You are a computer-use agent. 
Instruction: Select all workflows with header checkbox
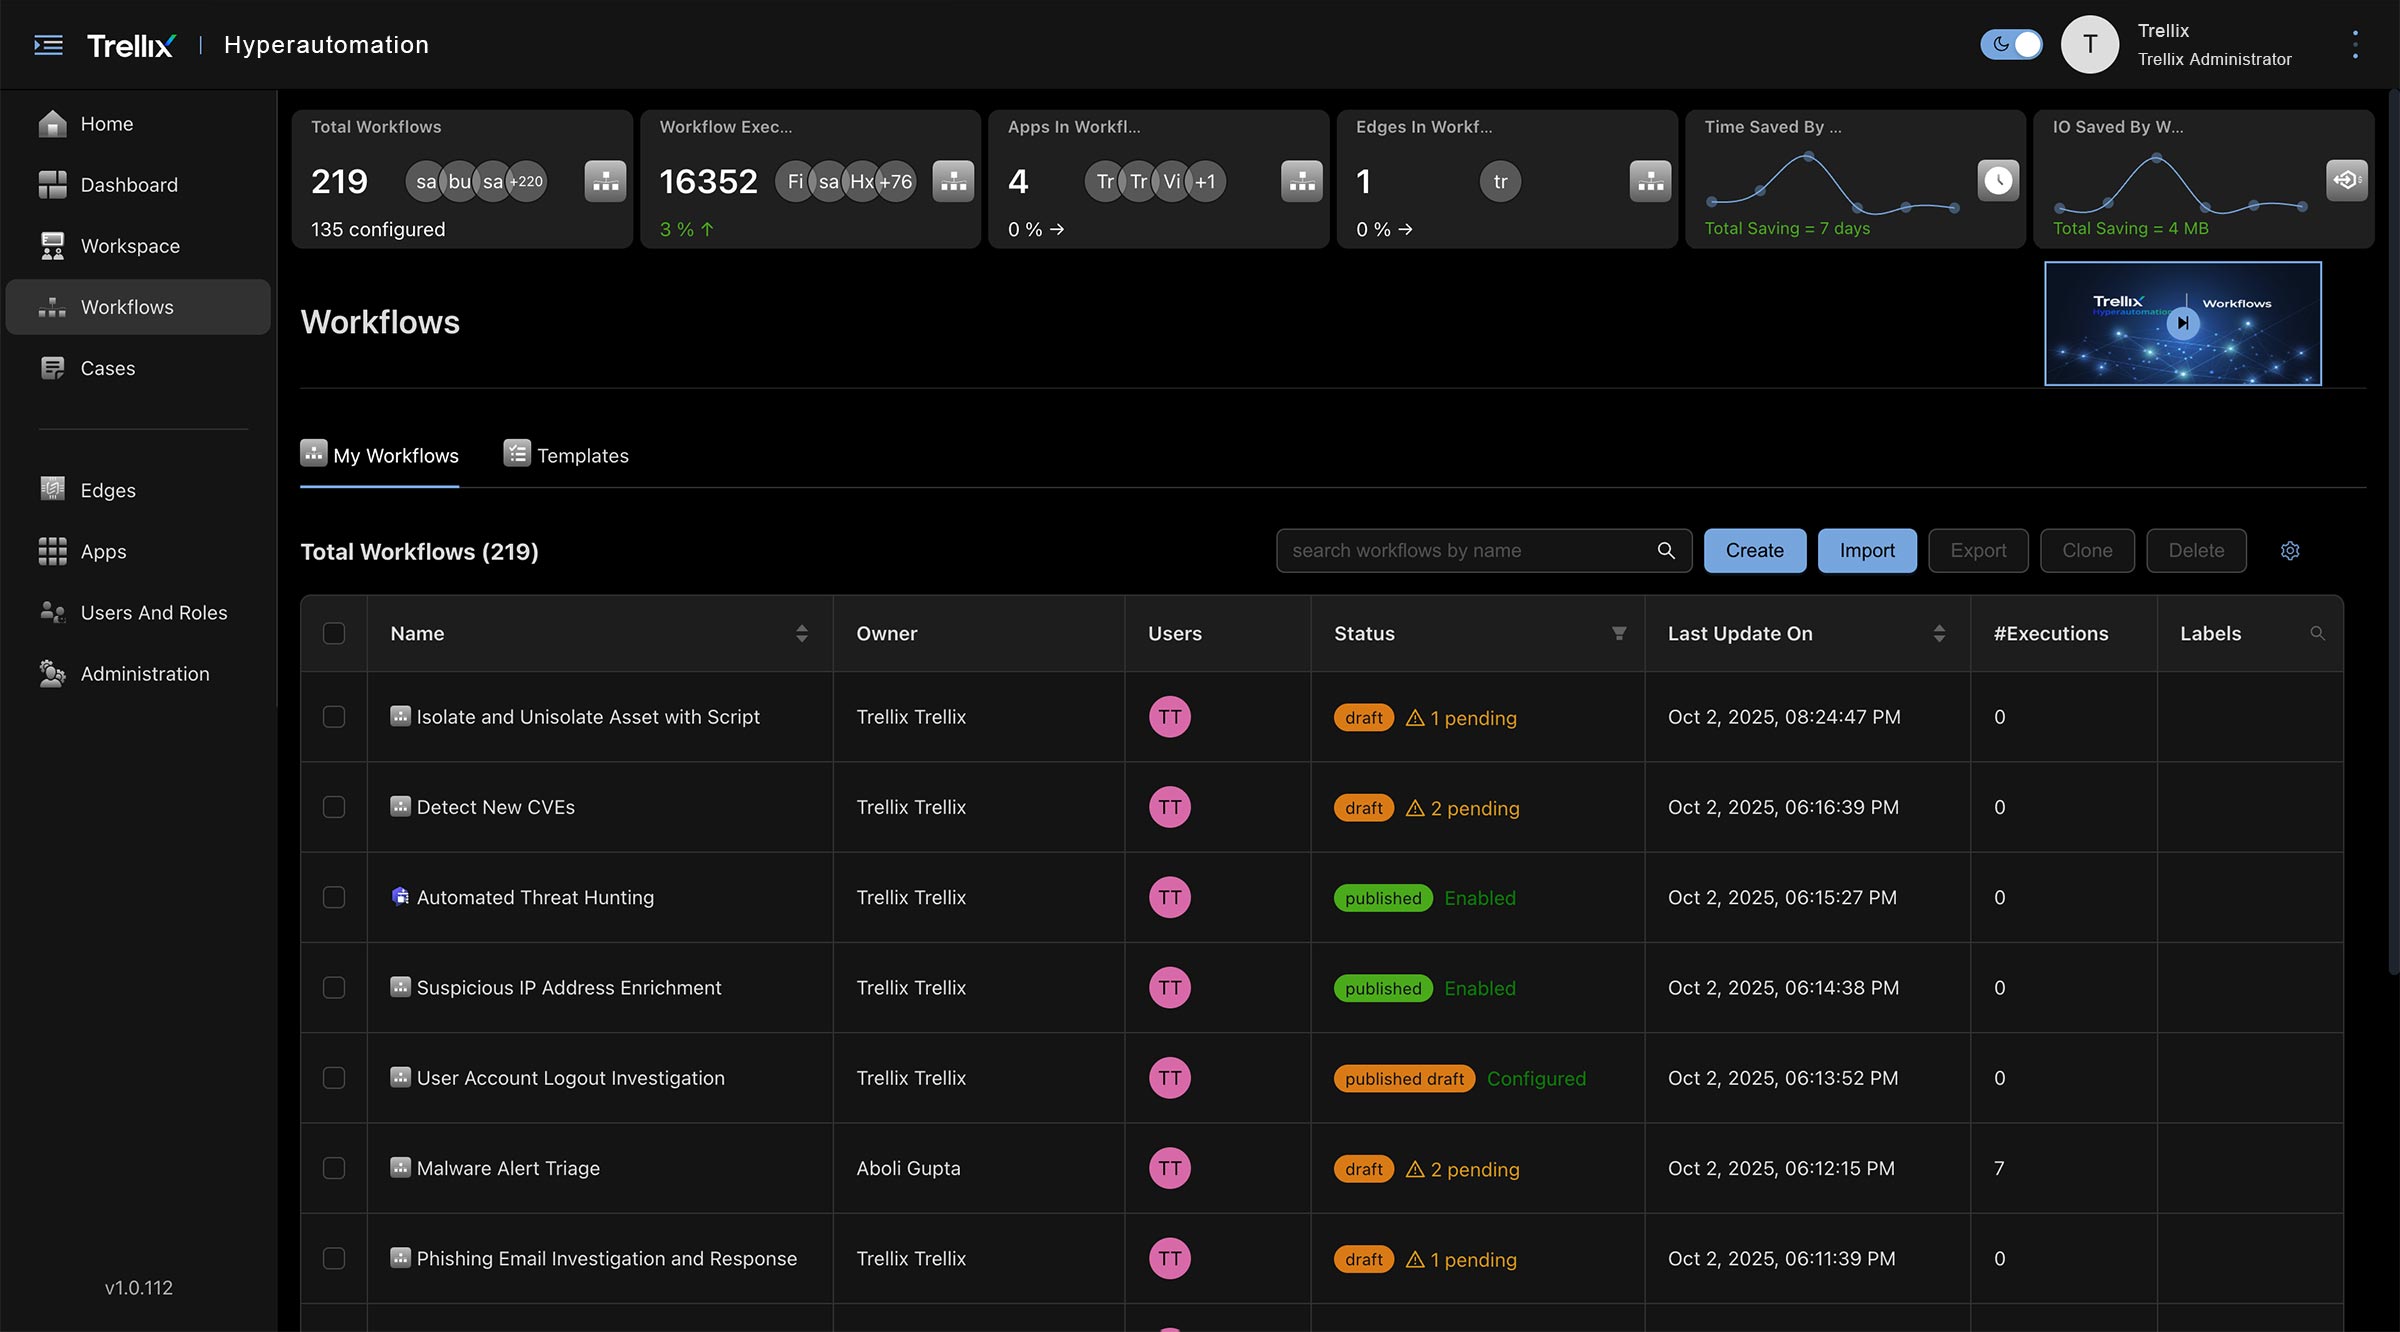(334, 633)
